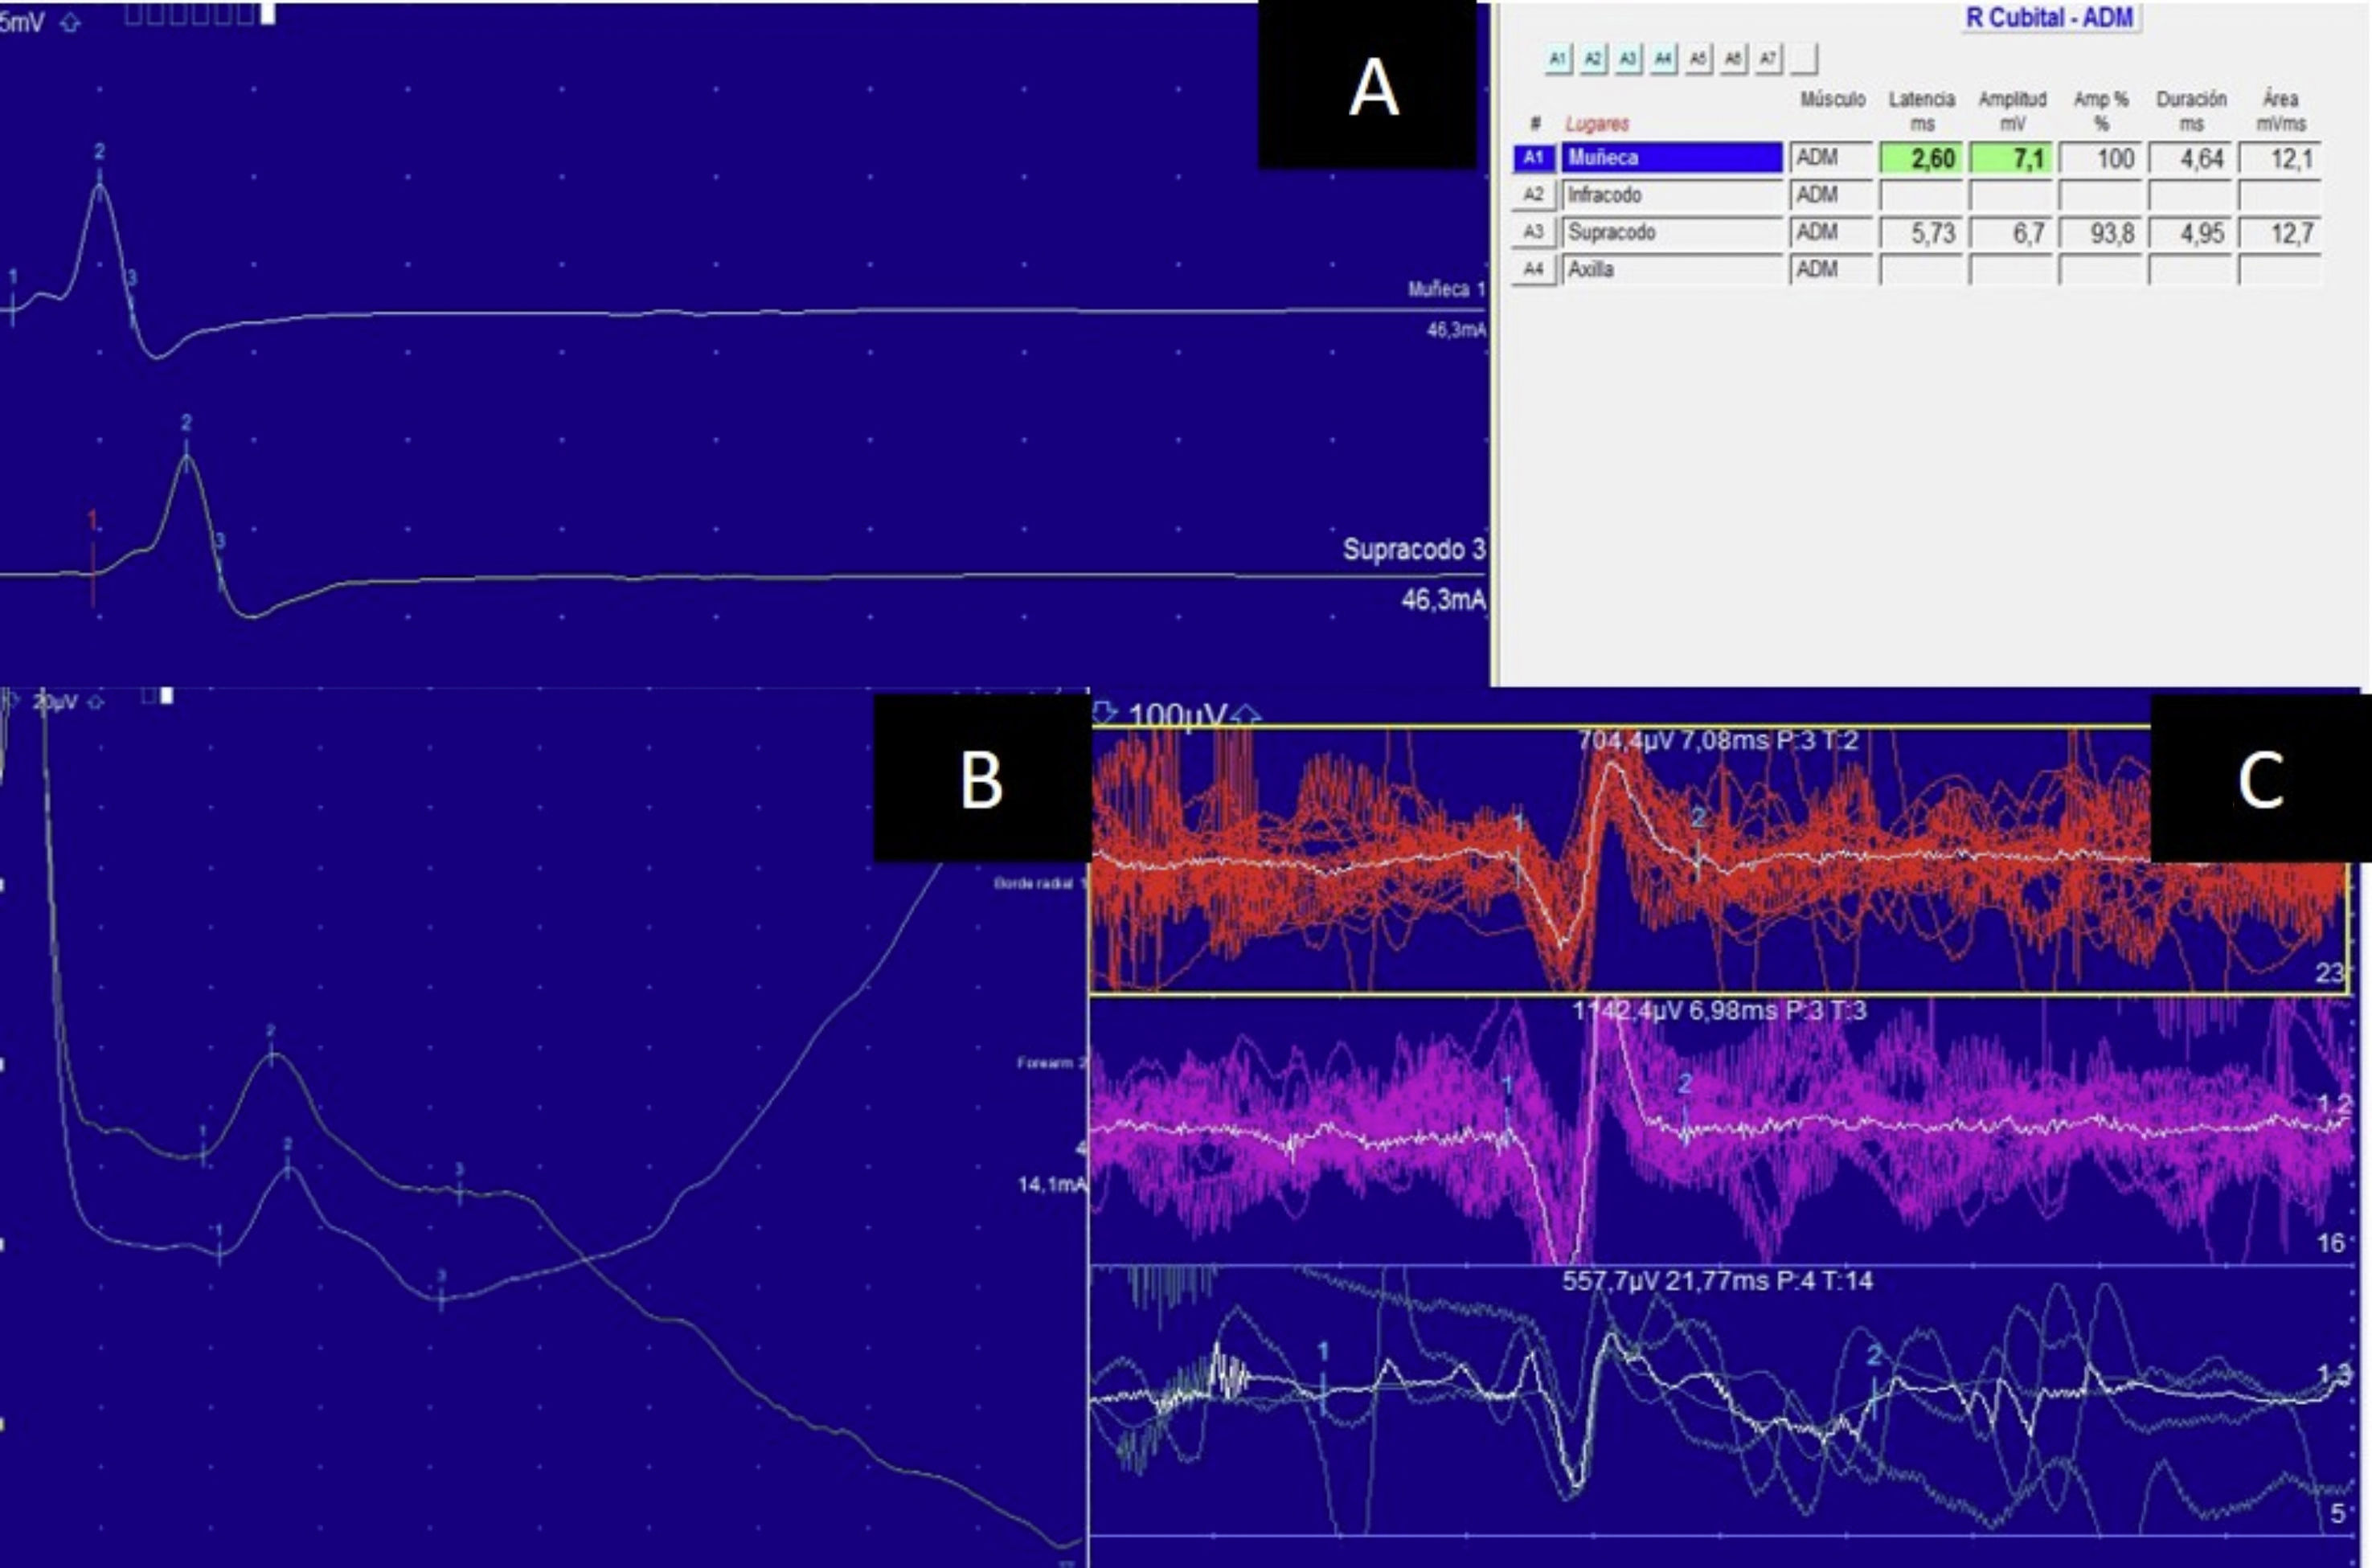Click up arrow next to 20µV scale
Screen dimensions: 2372x1568
point(96,702)
